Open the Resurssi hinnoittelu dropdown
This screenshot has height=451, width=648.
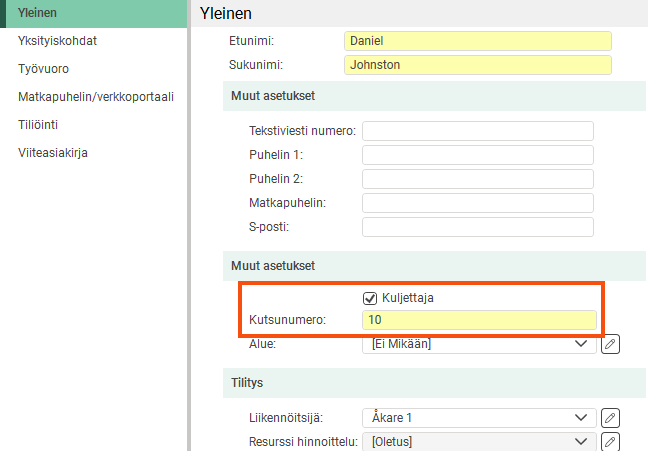click(478, 441)
